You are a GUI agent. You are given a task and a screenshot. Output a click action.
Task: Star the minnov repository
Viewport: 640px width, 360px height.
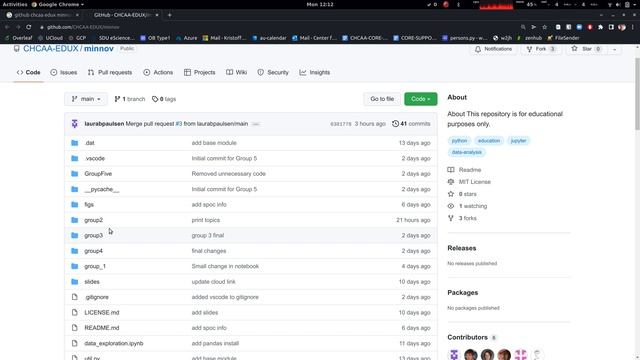[x=586, y=49]
